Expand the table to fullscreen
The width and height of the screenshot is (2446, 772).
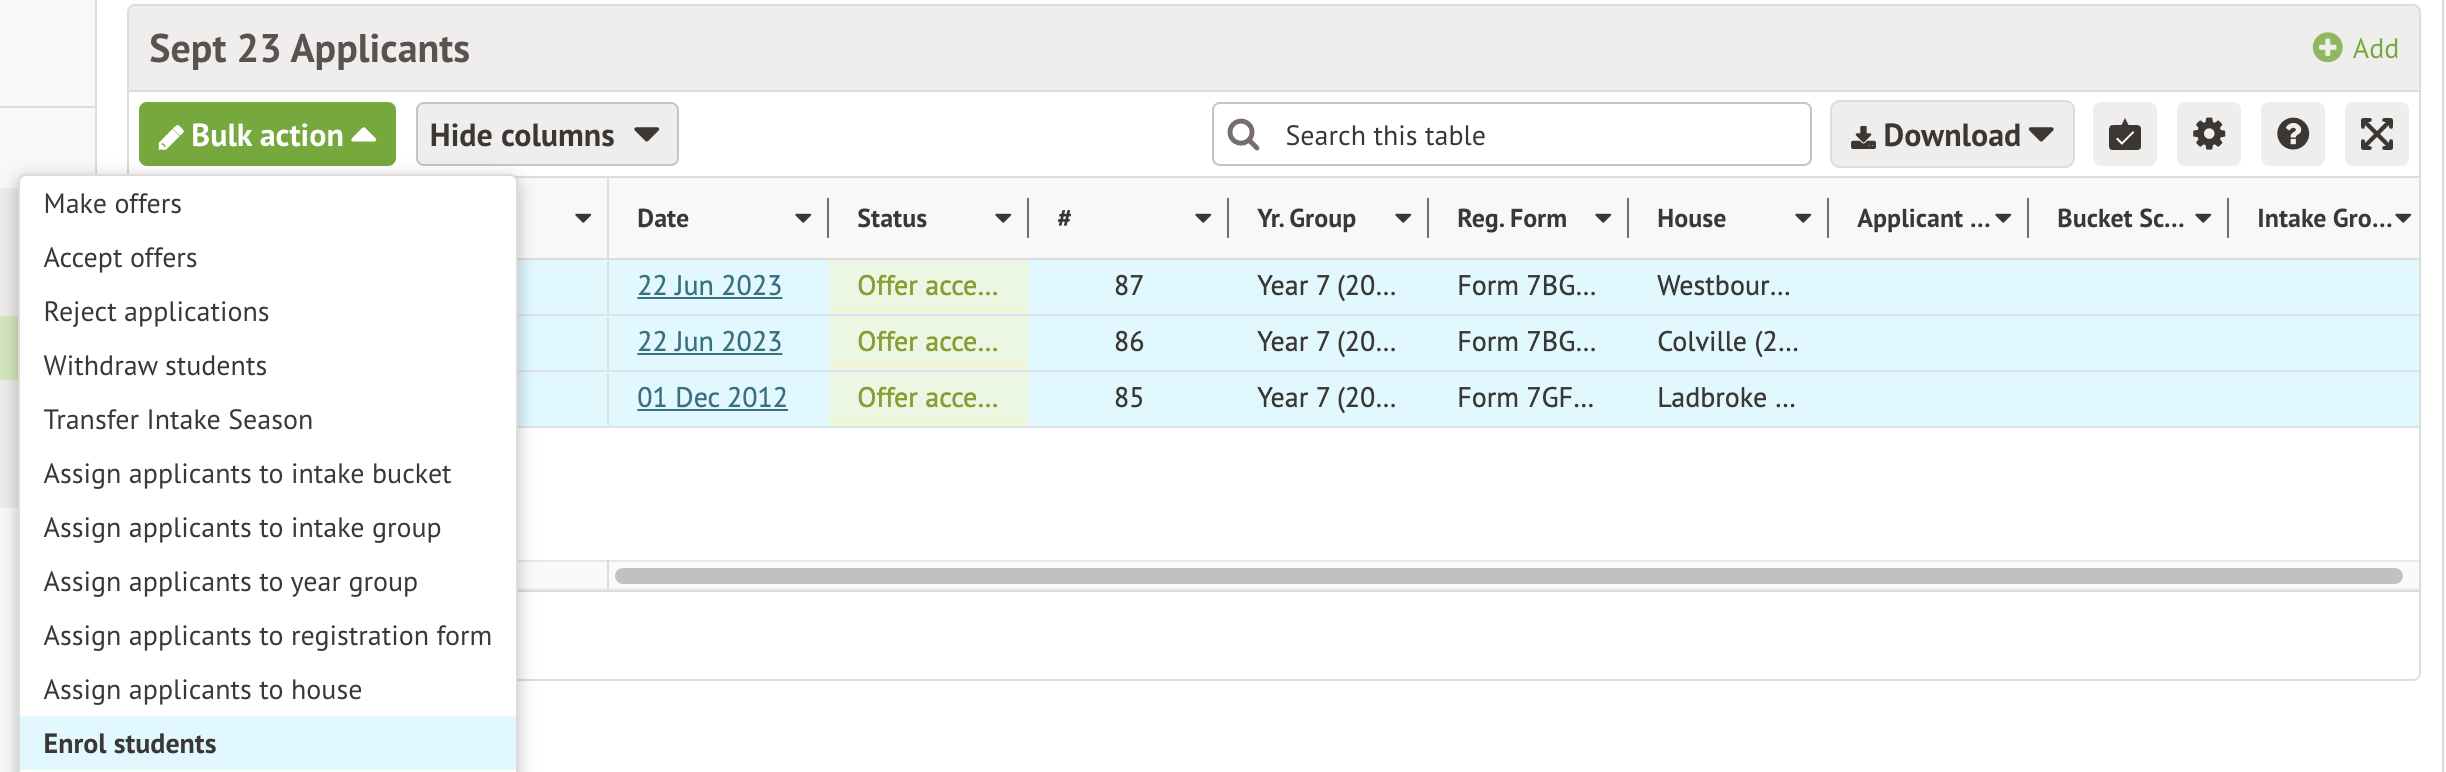[2376, 134]
